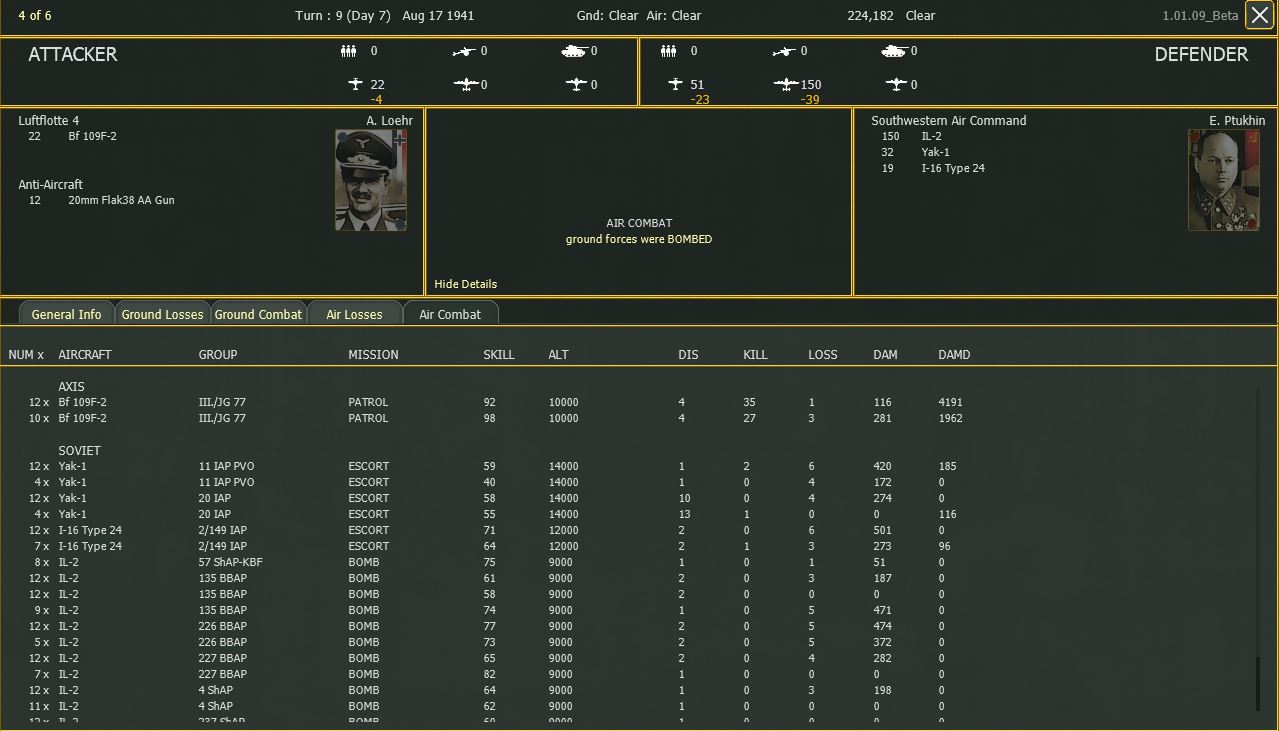Open the General Info tab
Image resolution: width=1279 pixels, height=731 pixels.
tap(66, 314)
